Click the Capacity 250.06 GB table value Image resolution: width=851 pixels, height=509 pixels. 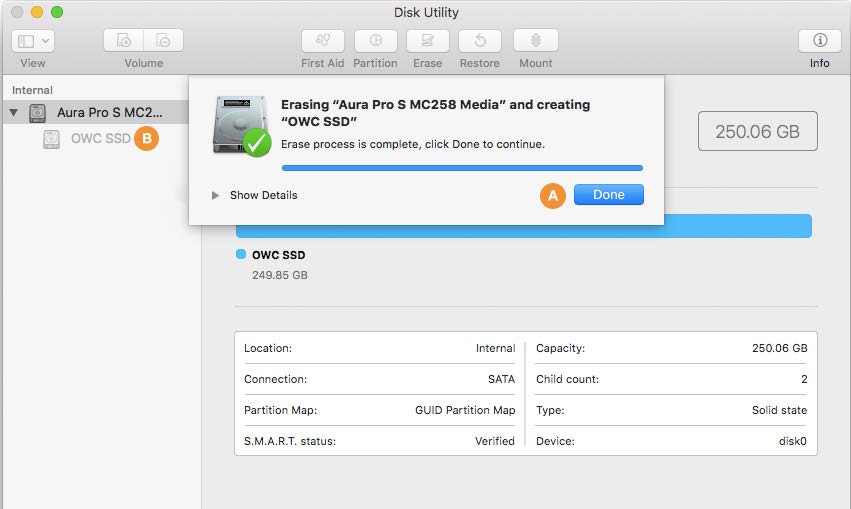780,348
